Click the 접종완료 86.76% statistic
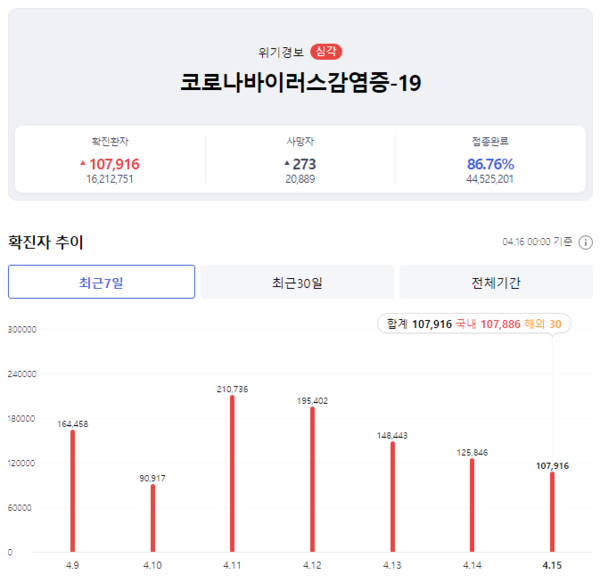This screenshot has height=583, width=600. click(491, 164)
